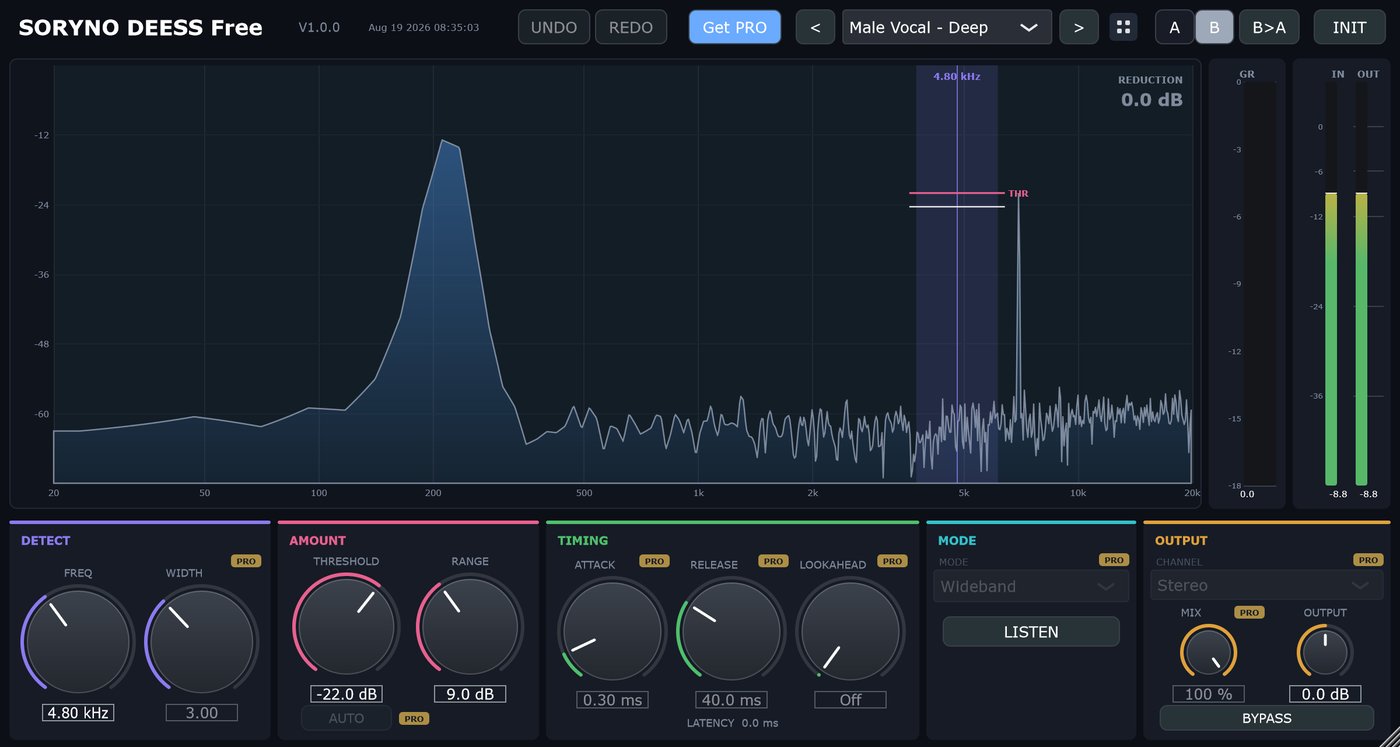The width and height of the screenshot is (1400, 747).
Task: Click the RANGE knob
Action: [x=470, y=627]
